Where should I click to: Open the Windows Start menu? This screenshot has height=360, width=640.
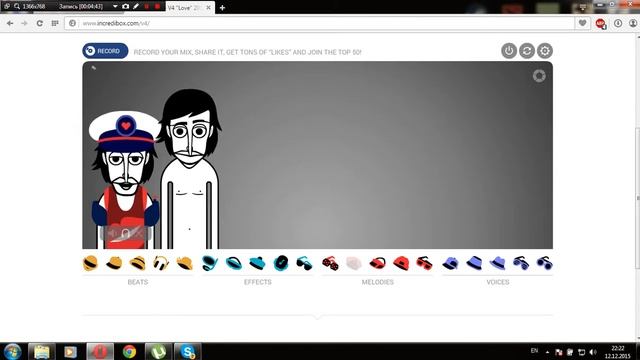click(x=13, y=352)
